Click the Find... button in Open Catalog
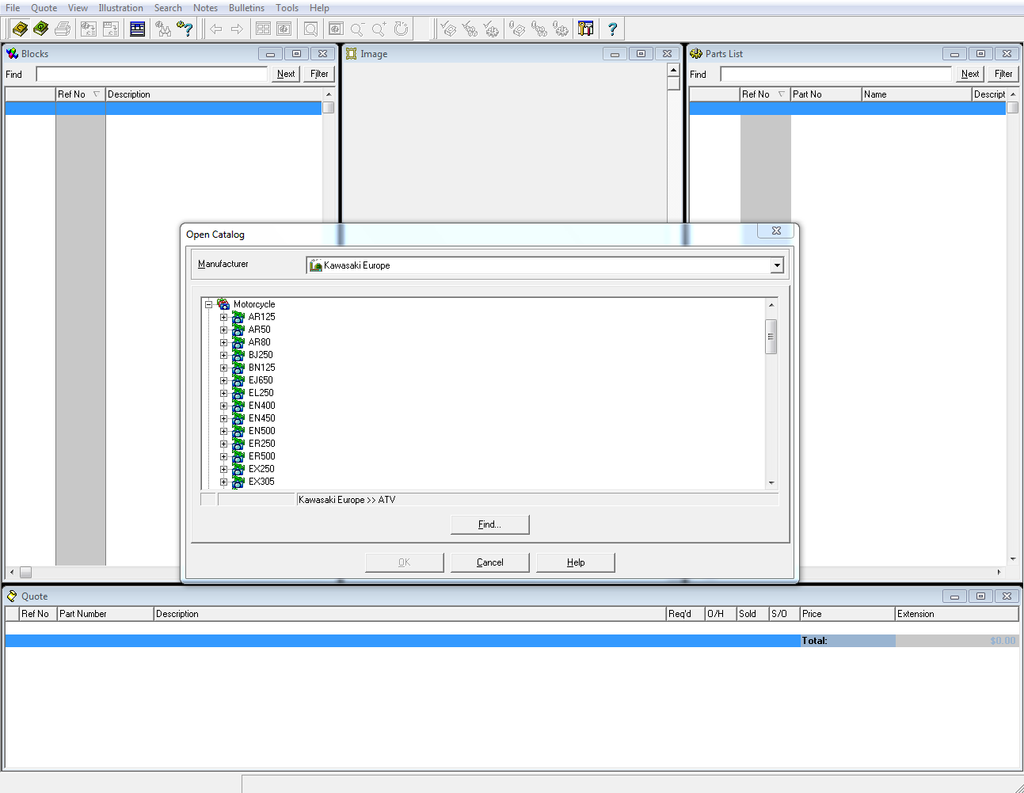This screenshot has width=1024, height=793. [490, 525]
